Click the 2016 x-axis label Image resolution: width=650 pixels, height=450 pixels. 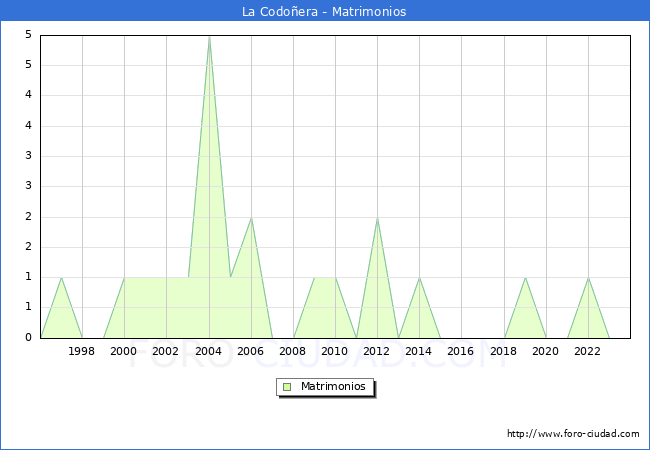tap(461, 351)
